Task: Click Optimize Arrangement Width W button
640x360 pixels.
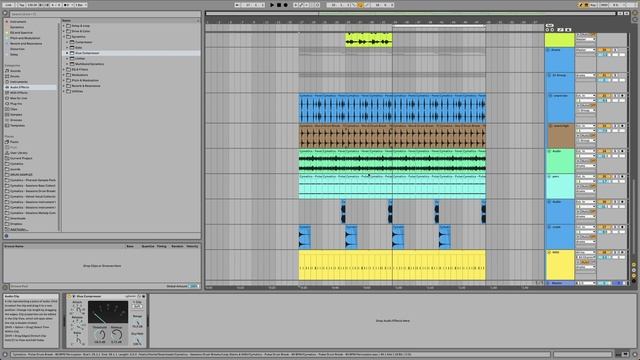Action: click(627, 13)
